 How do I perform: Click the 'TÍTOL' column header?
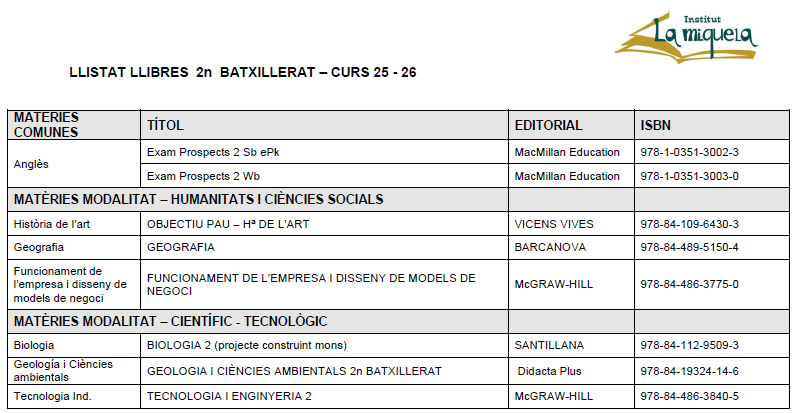[x=165, y=125]
